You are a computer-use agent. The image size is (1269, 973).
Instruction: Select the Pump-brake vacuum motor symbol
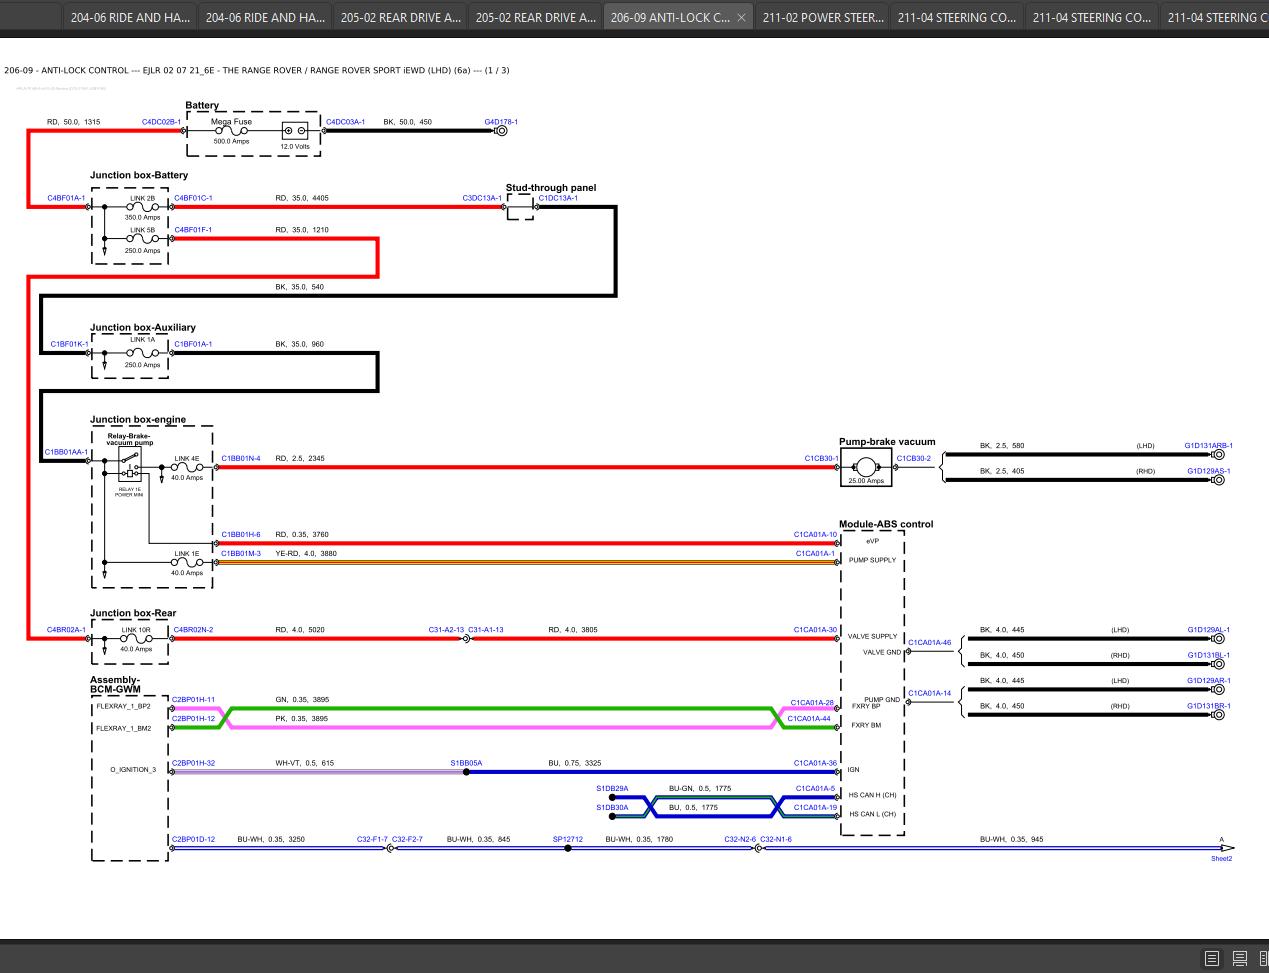pyautogui.click(x=866, y=466)
